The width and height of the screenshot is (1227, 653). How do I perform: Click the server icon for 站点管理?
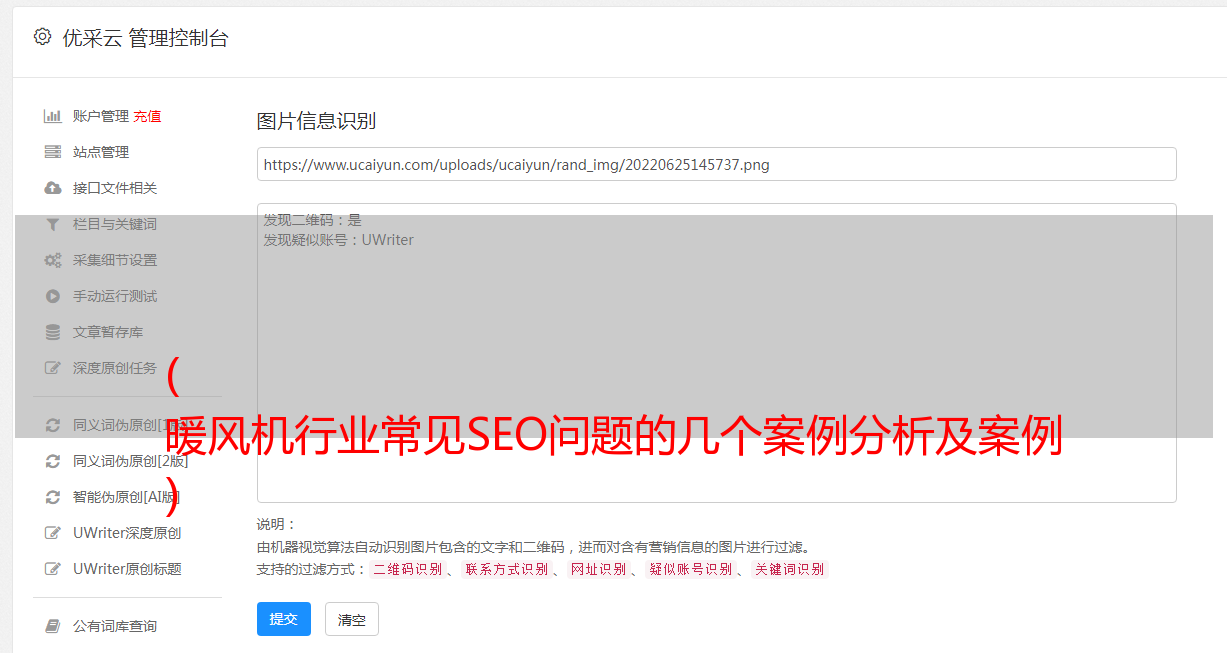[53, 152]
